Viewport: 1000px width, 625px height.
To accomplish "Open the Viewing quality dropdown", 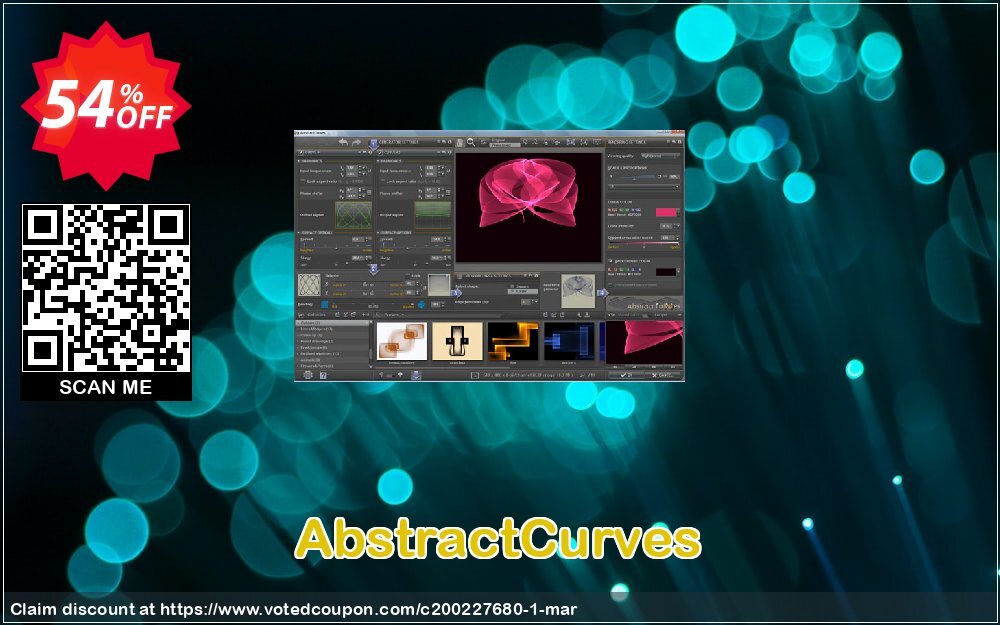I will tap(659, 156).
